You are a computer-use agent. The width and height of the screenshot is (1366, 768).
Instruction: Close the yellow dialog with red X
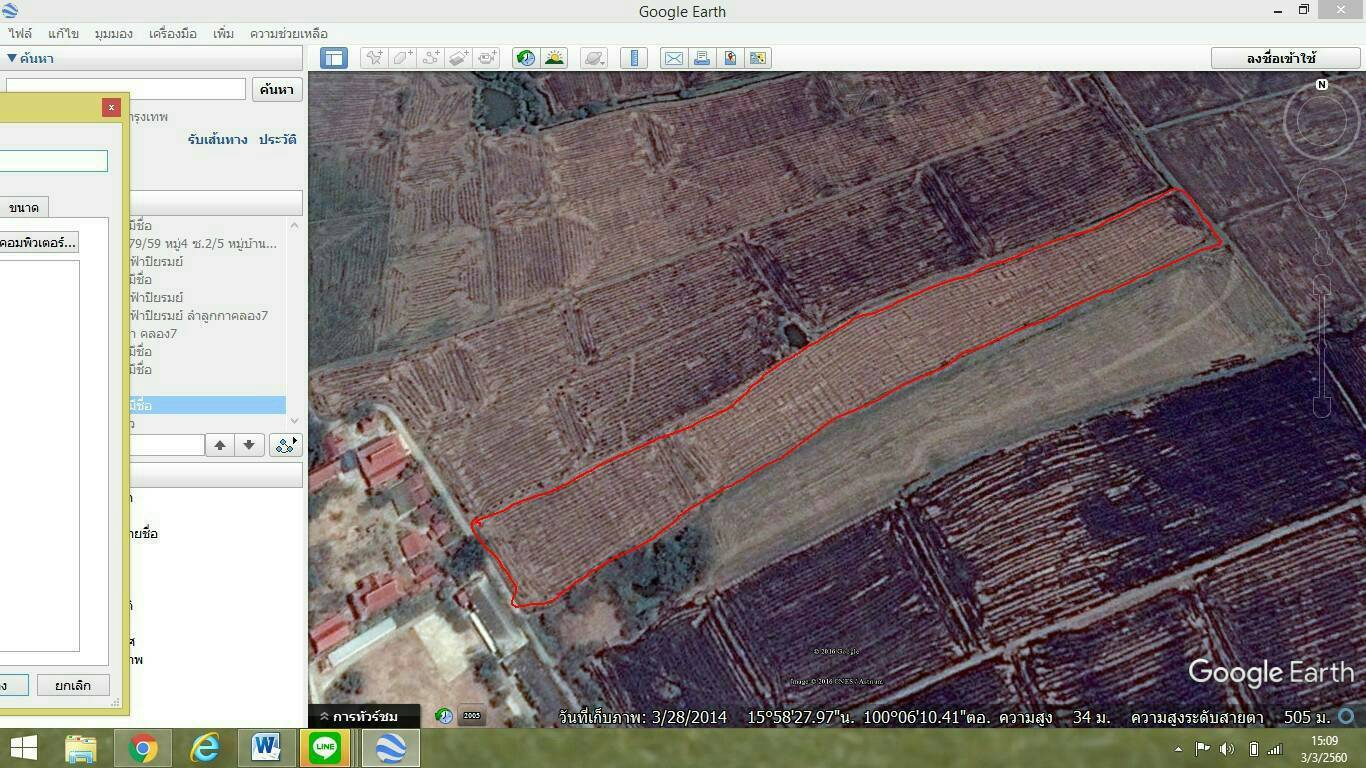click(x=112, y=107)
